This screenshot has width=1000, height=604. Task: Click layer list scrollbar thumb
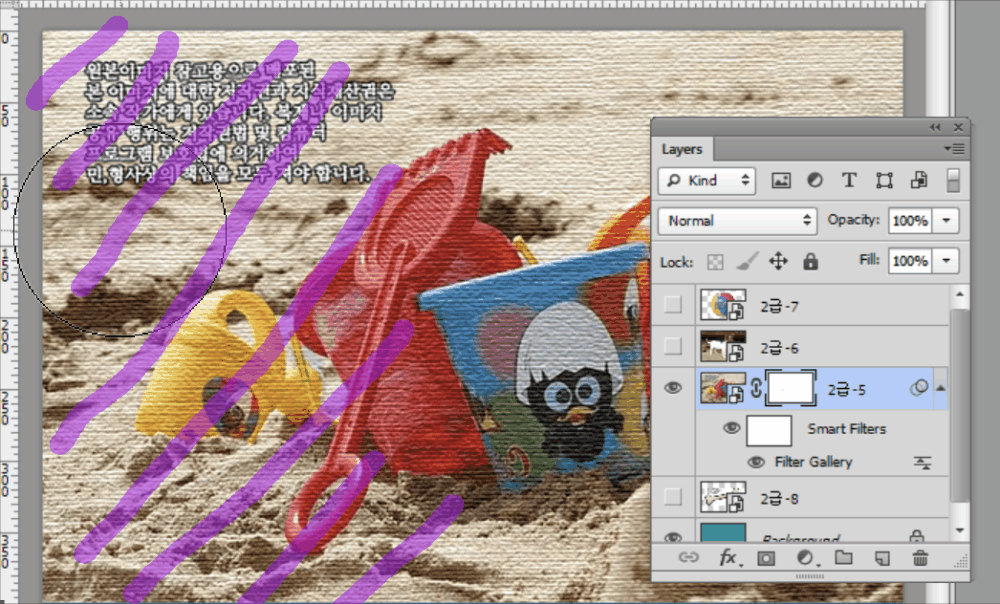pos(960,405)
